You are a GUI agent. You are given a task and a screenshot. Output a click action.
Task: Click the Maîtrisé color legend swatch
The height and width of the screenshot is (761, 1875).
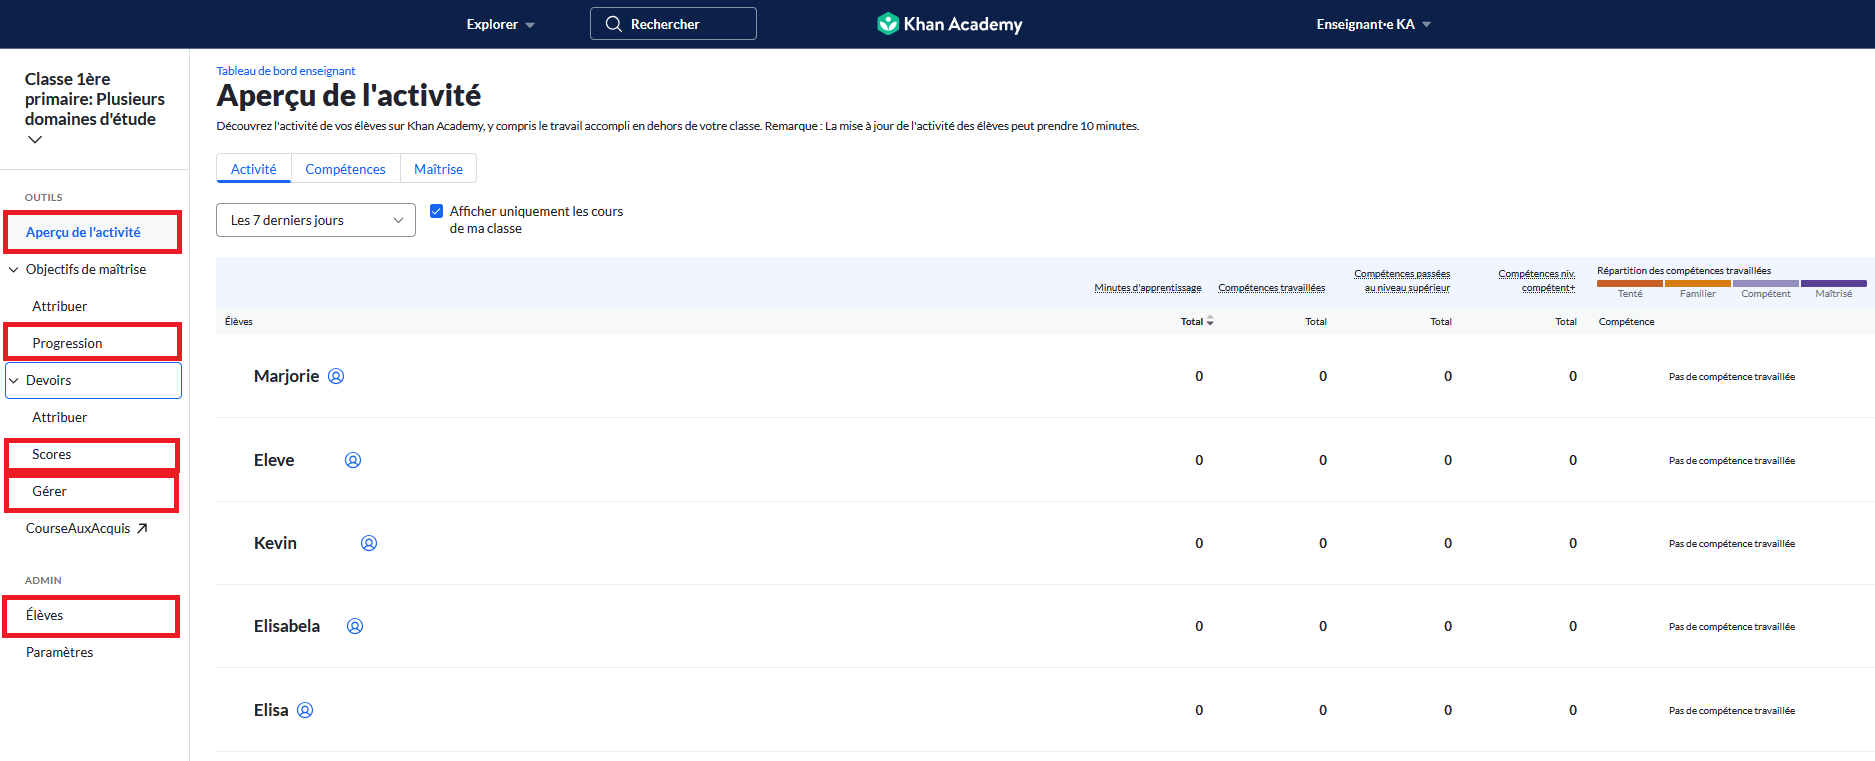click(1834, 284)
